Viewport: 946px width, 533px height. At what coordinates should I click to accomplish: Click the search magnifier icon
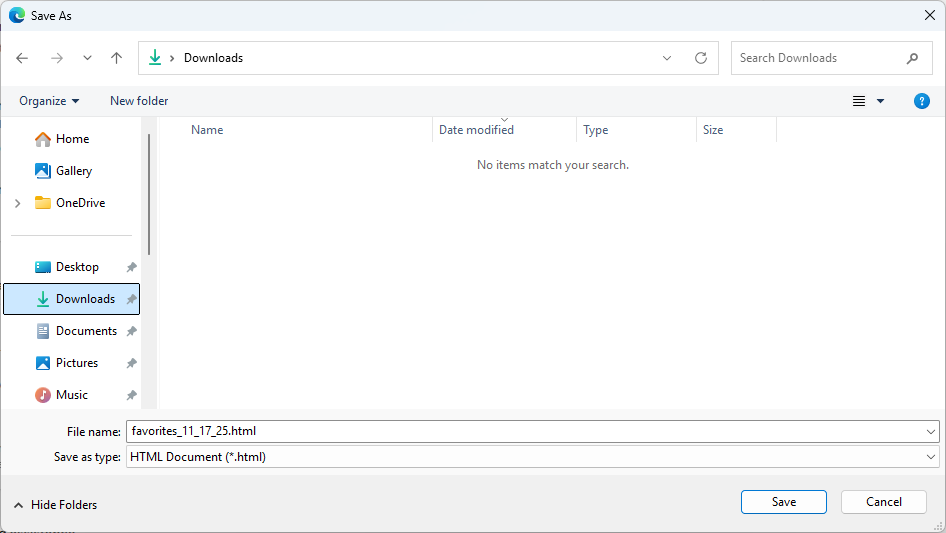[x=912, y=58]
